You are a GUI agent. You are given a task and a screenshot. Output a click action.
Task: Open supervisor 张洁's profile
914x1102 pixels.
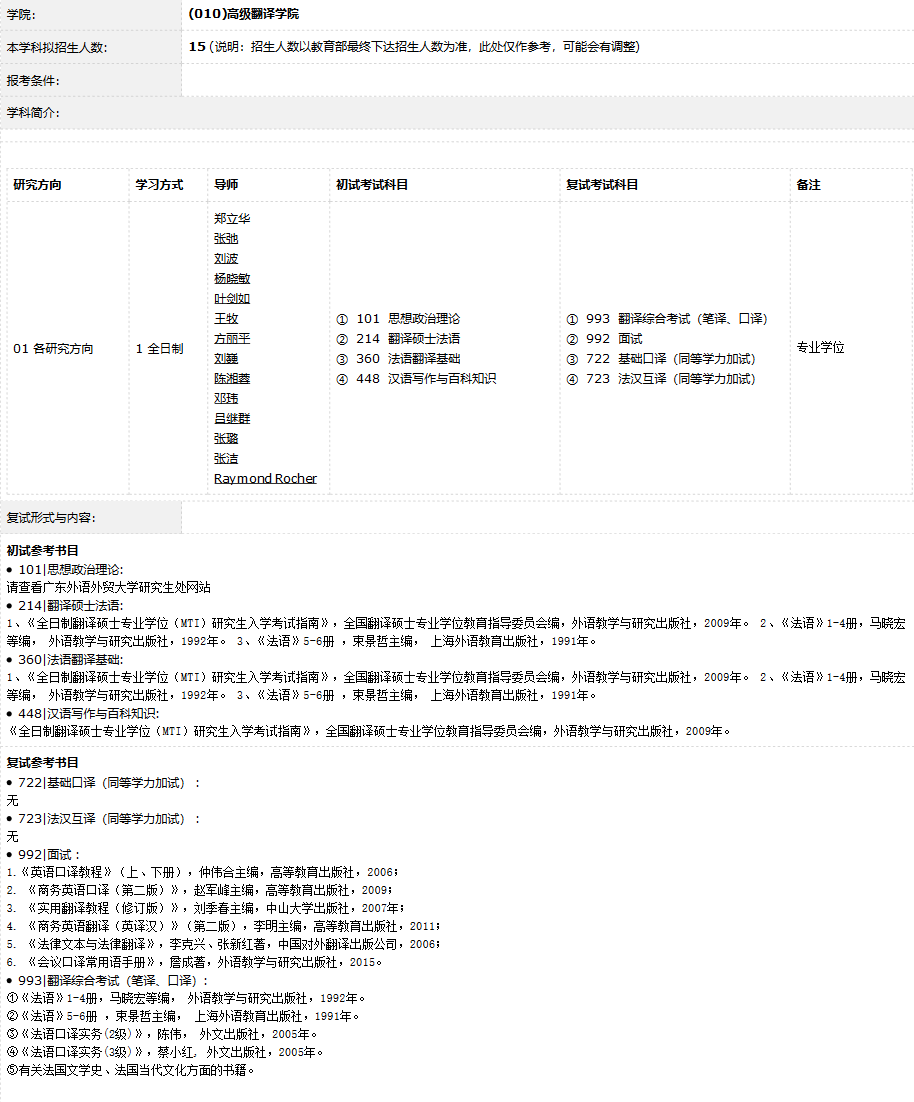226,458
